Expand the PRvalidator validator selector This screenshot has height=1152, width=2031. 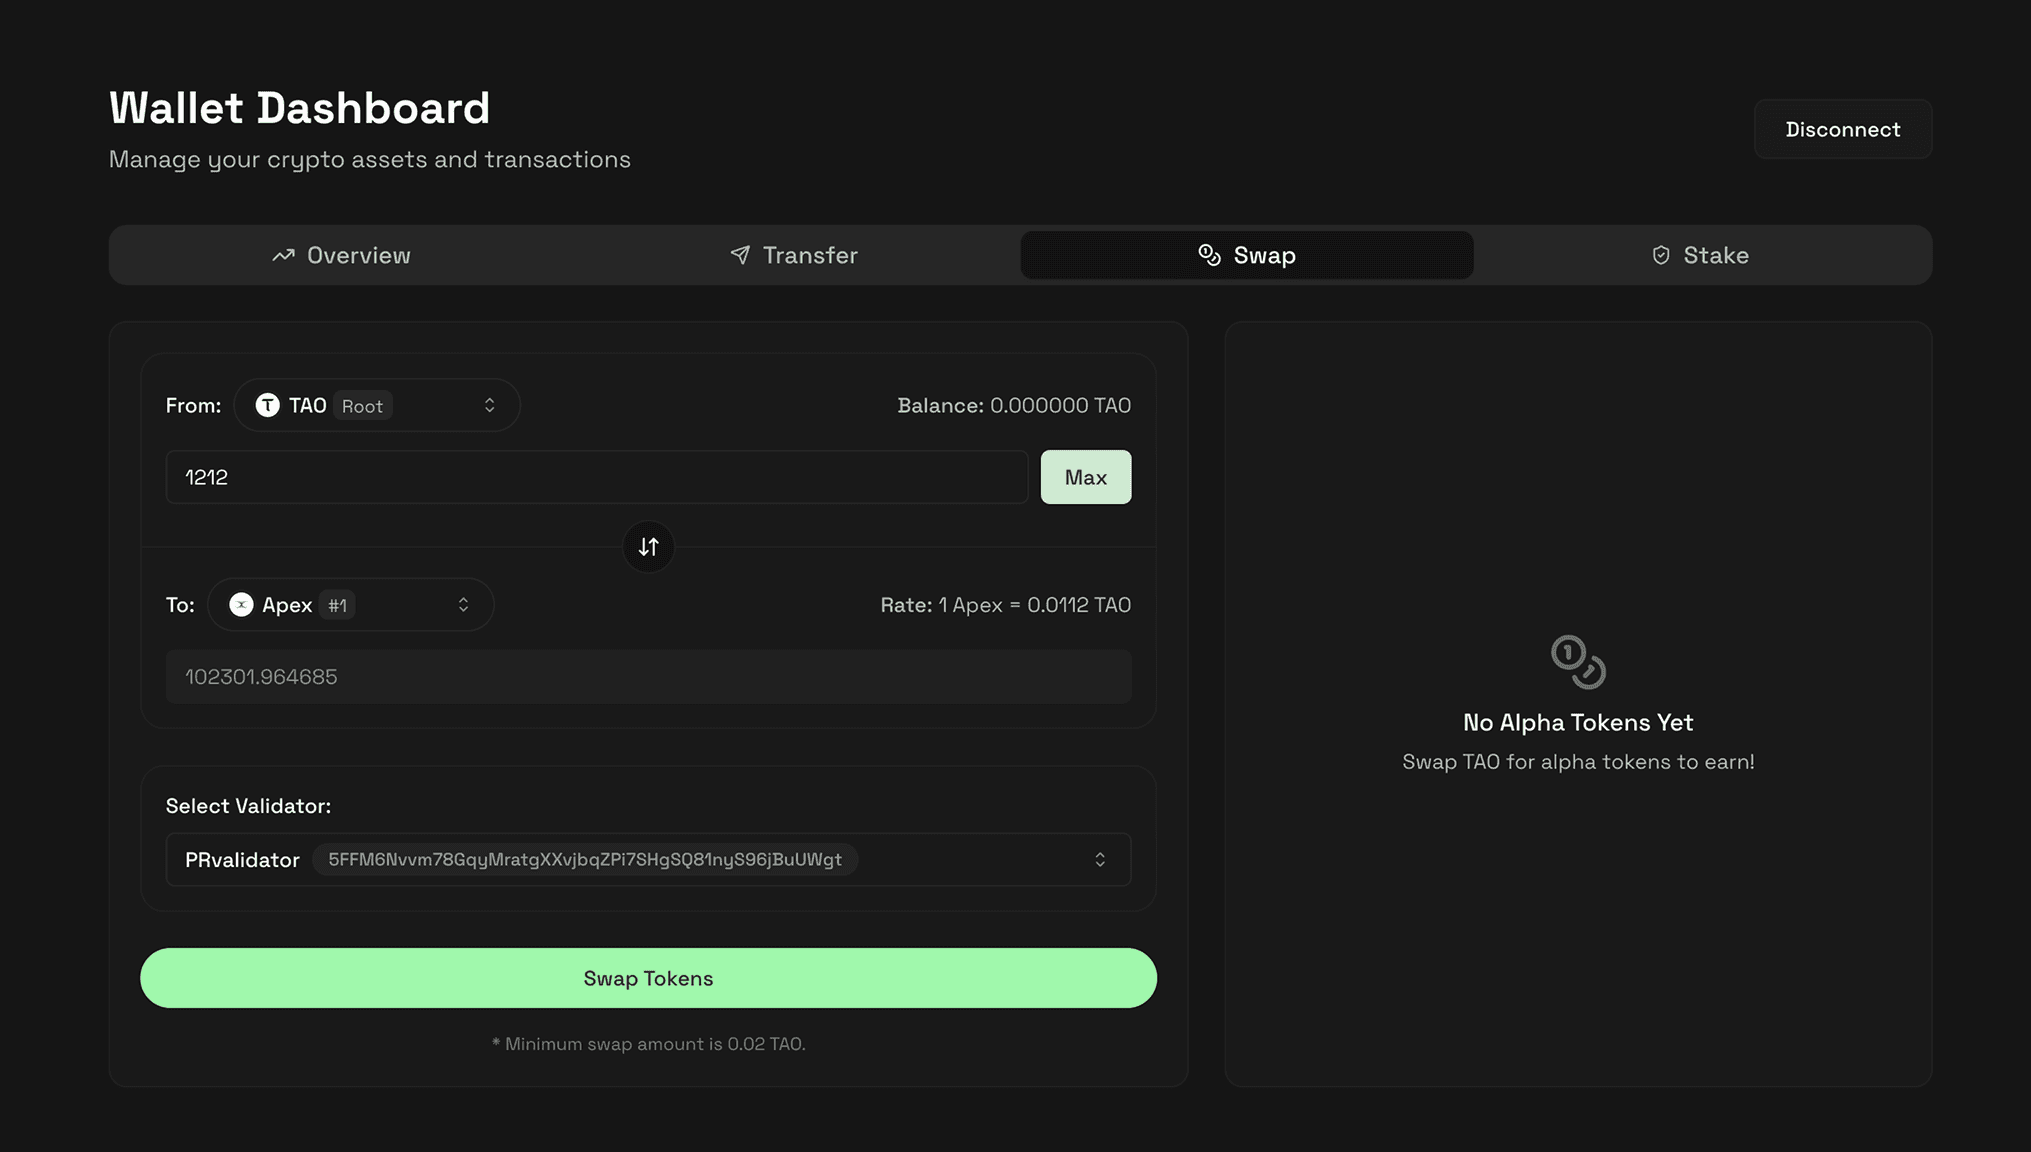[1099, 860]
